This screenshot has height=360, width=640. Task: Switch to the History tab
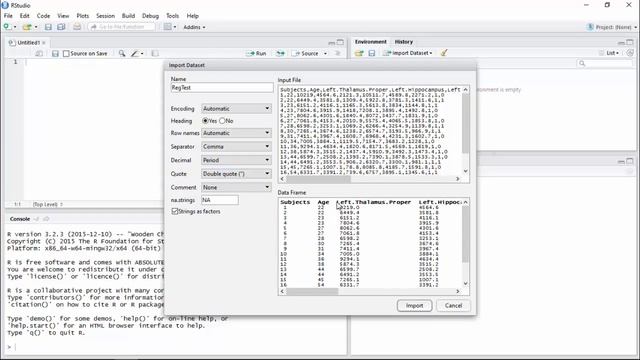coord(404,42)
